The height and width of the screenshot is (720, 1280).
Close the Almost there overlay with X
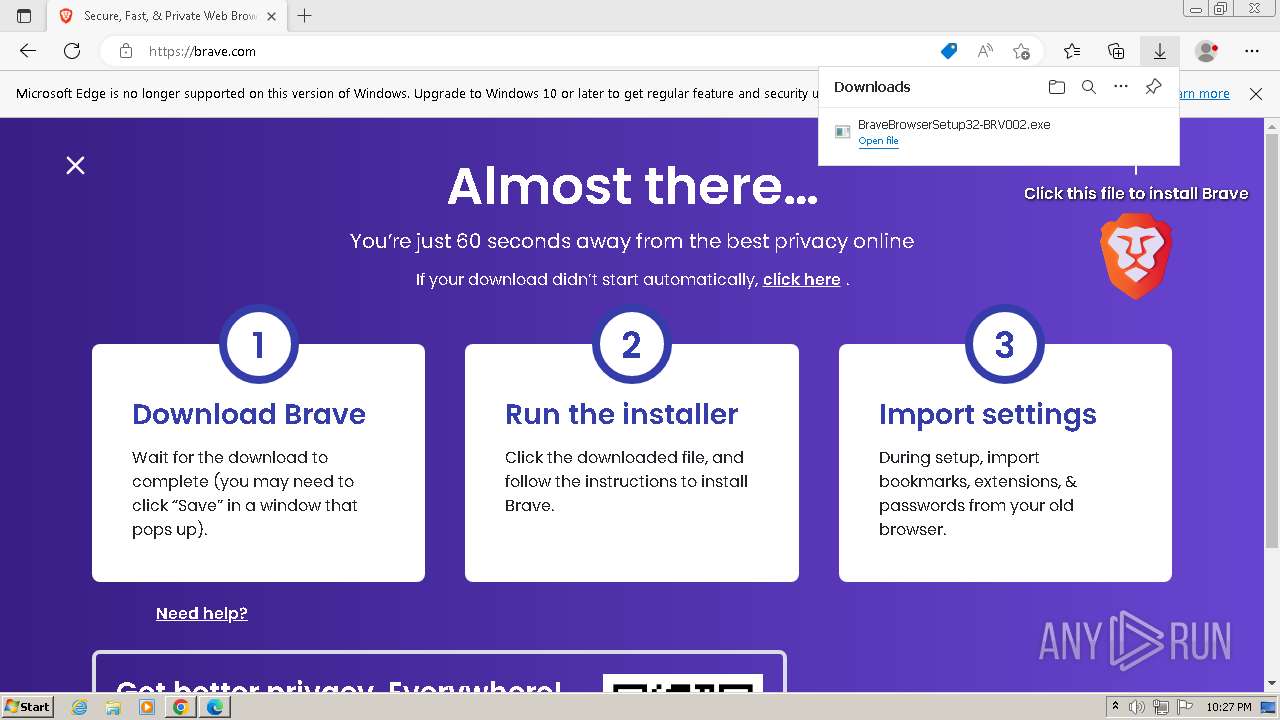(75, 165)
